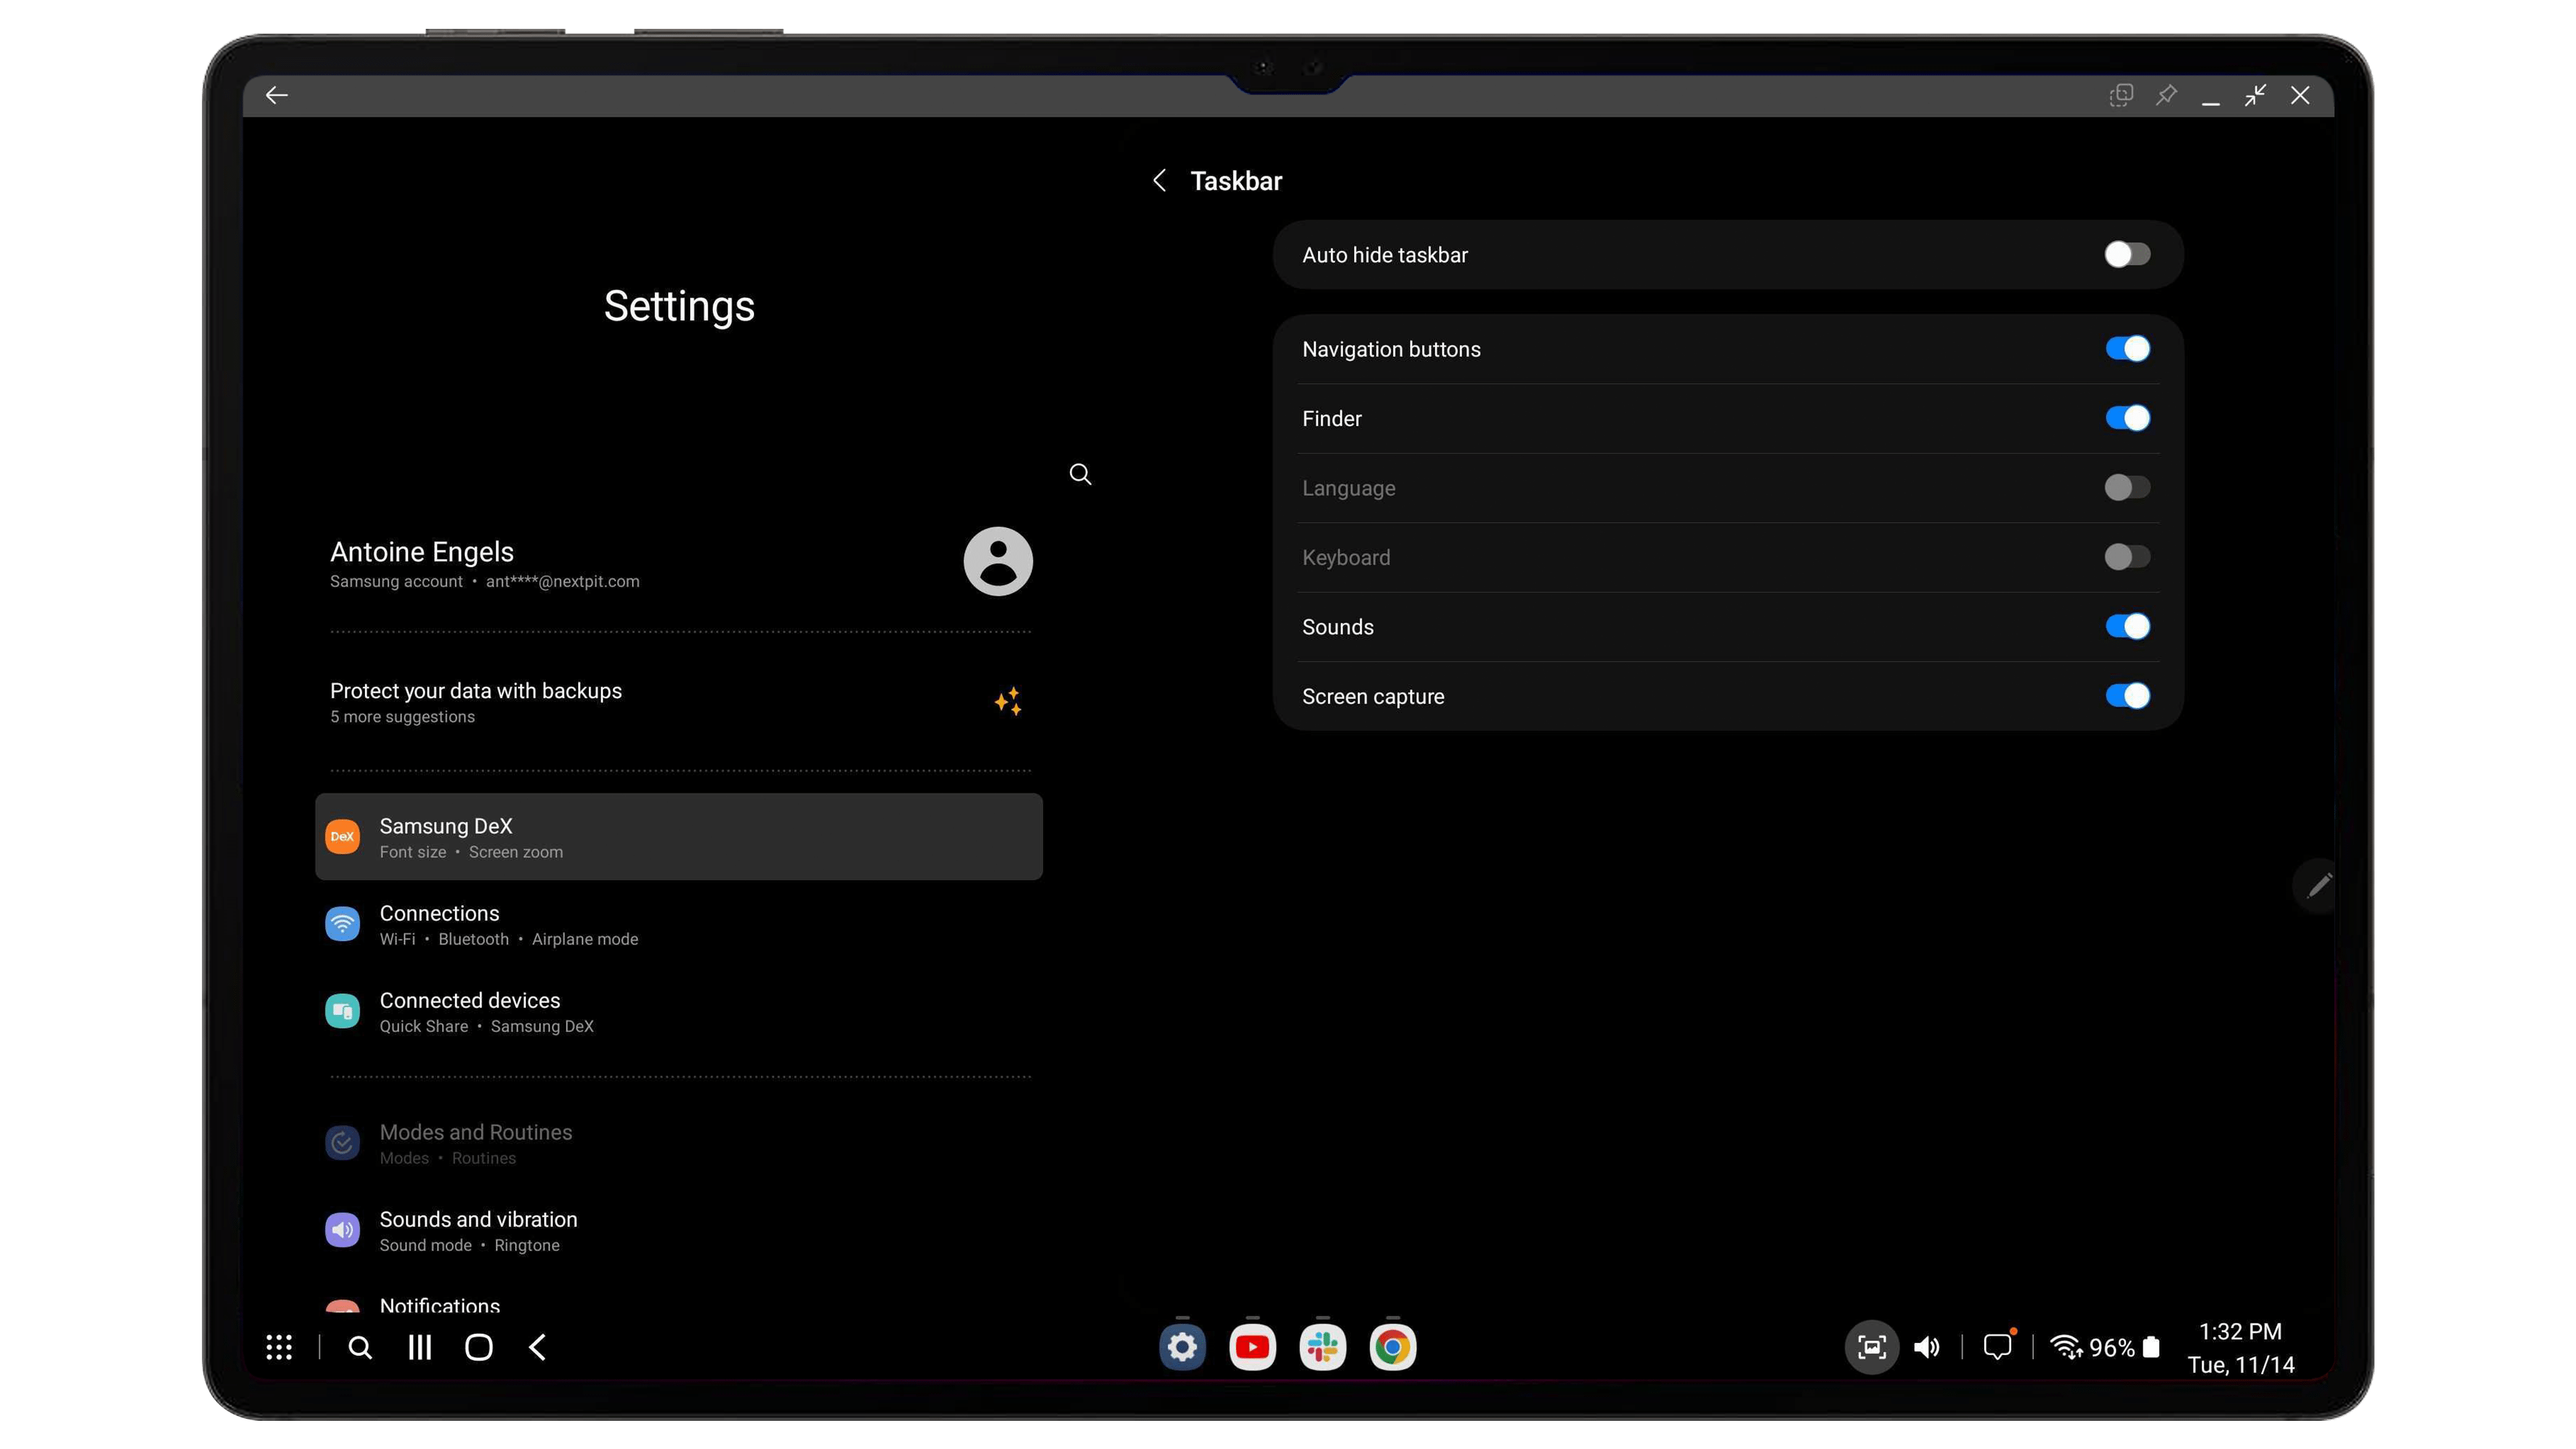Open Slack from the DeX taskbar
This screenshot has height=1449, width=2576.
tap(1322, 1347)
